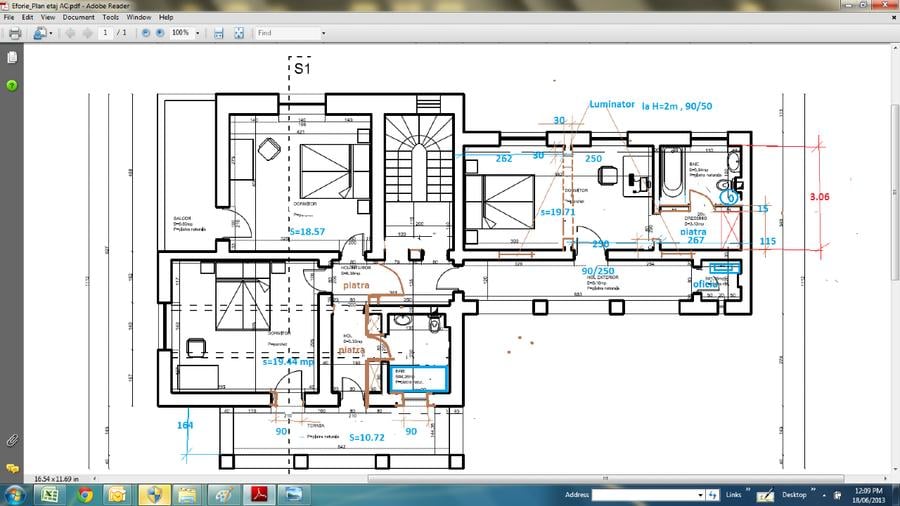The height and width of the screenshot is (506, 900).
Task: Click the fit one full page icon
Action: pyautogui.click(x=239, y=33)
